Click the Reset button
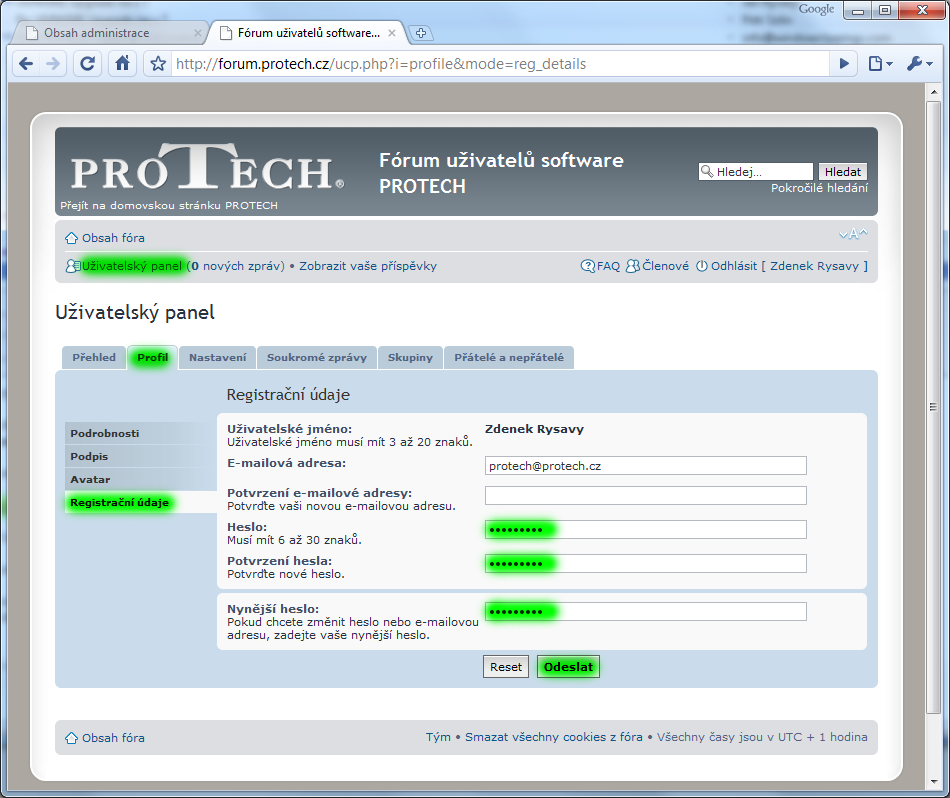This screenshot has width=950, height=798. coord(506,667)
